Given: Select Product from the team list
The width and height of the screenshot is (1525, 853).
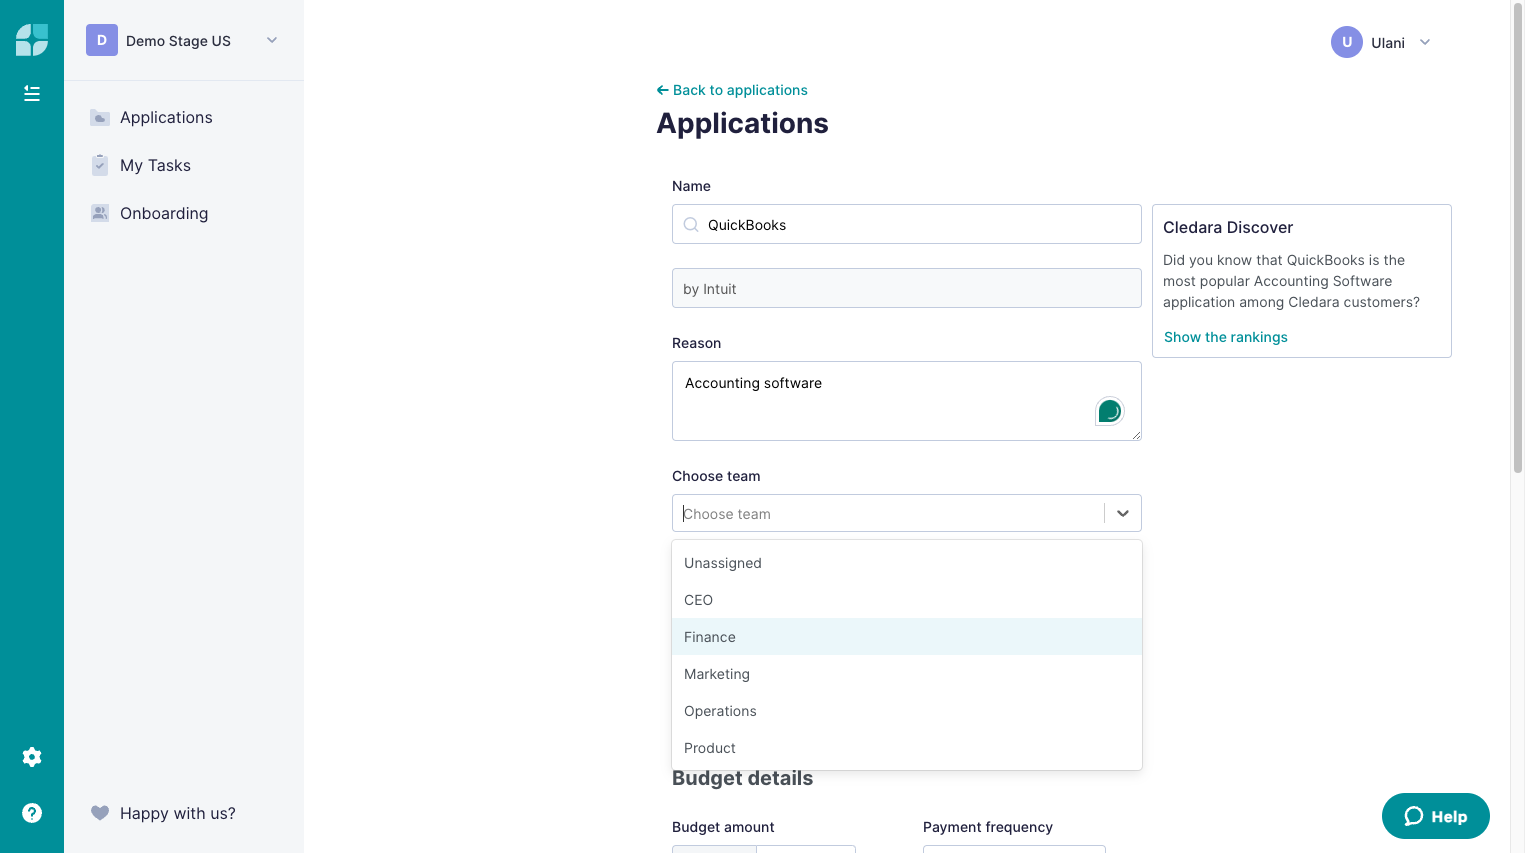Looking at the screenshot, I should click(x=907, y=748).
